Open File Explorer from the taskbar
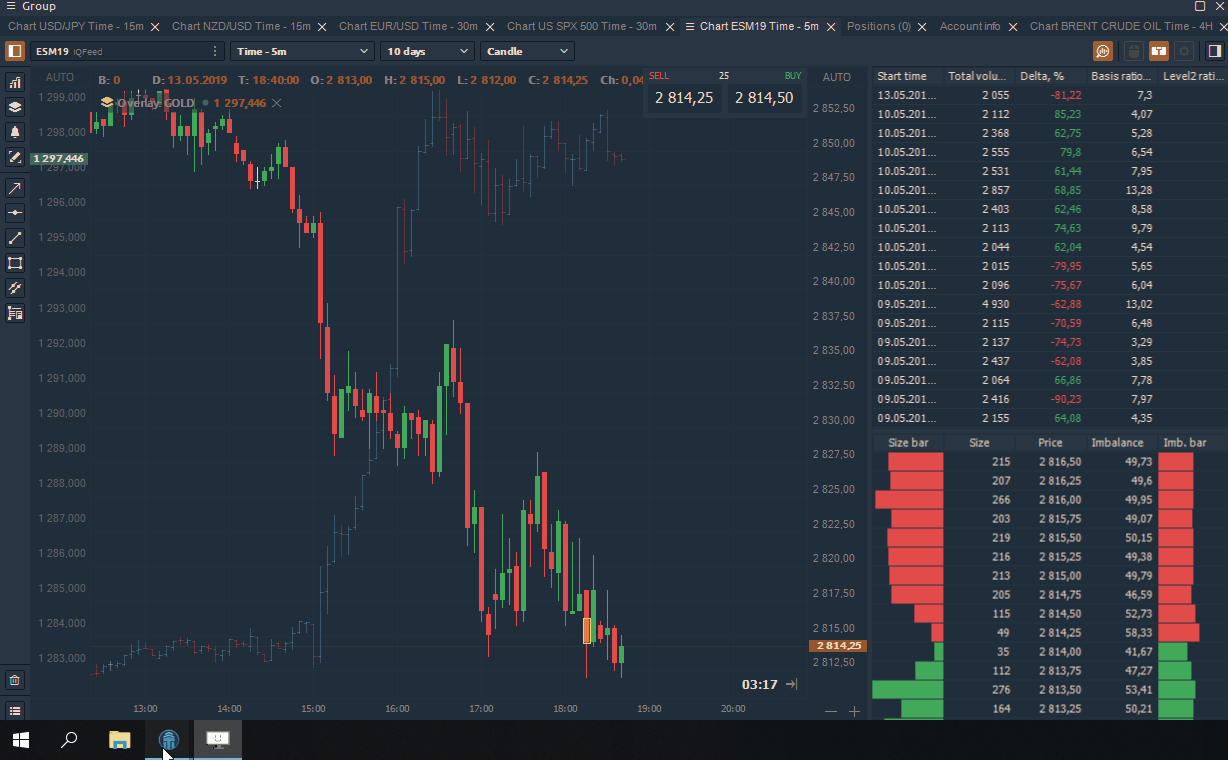This screenshot has width=1228, height=760. tap(119, 740)
